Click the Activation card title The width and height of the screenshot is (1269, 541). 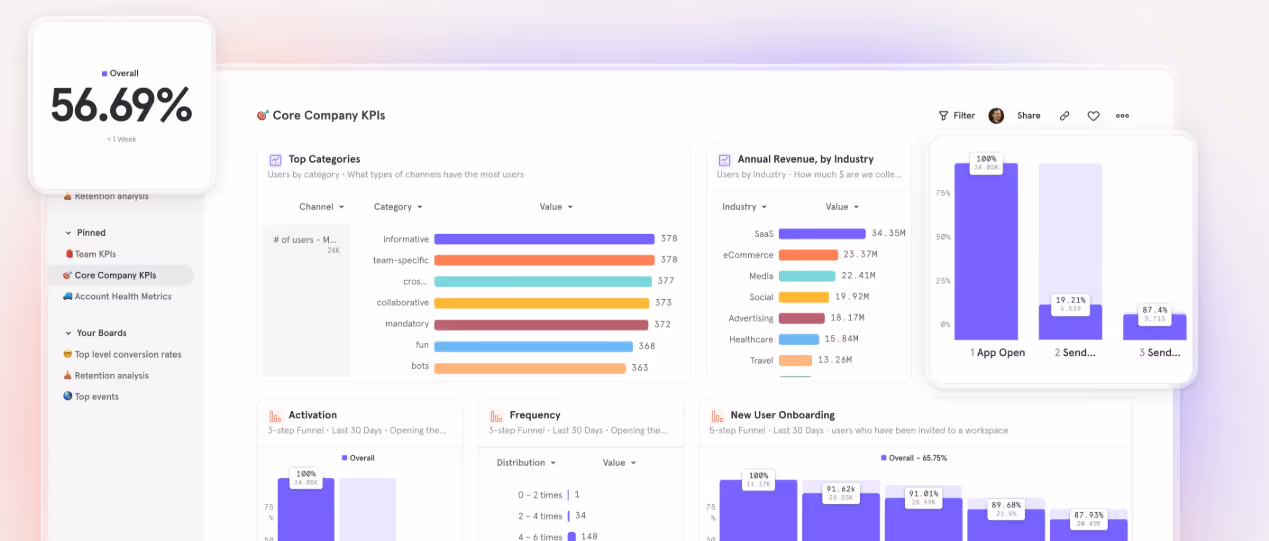coord(313,415)
